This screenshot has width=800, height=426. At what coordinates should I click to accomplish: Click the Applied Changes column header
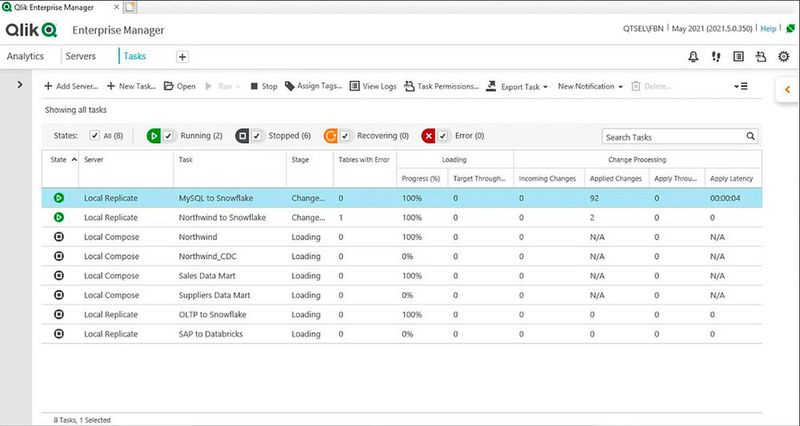tap(616, 179)
